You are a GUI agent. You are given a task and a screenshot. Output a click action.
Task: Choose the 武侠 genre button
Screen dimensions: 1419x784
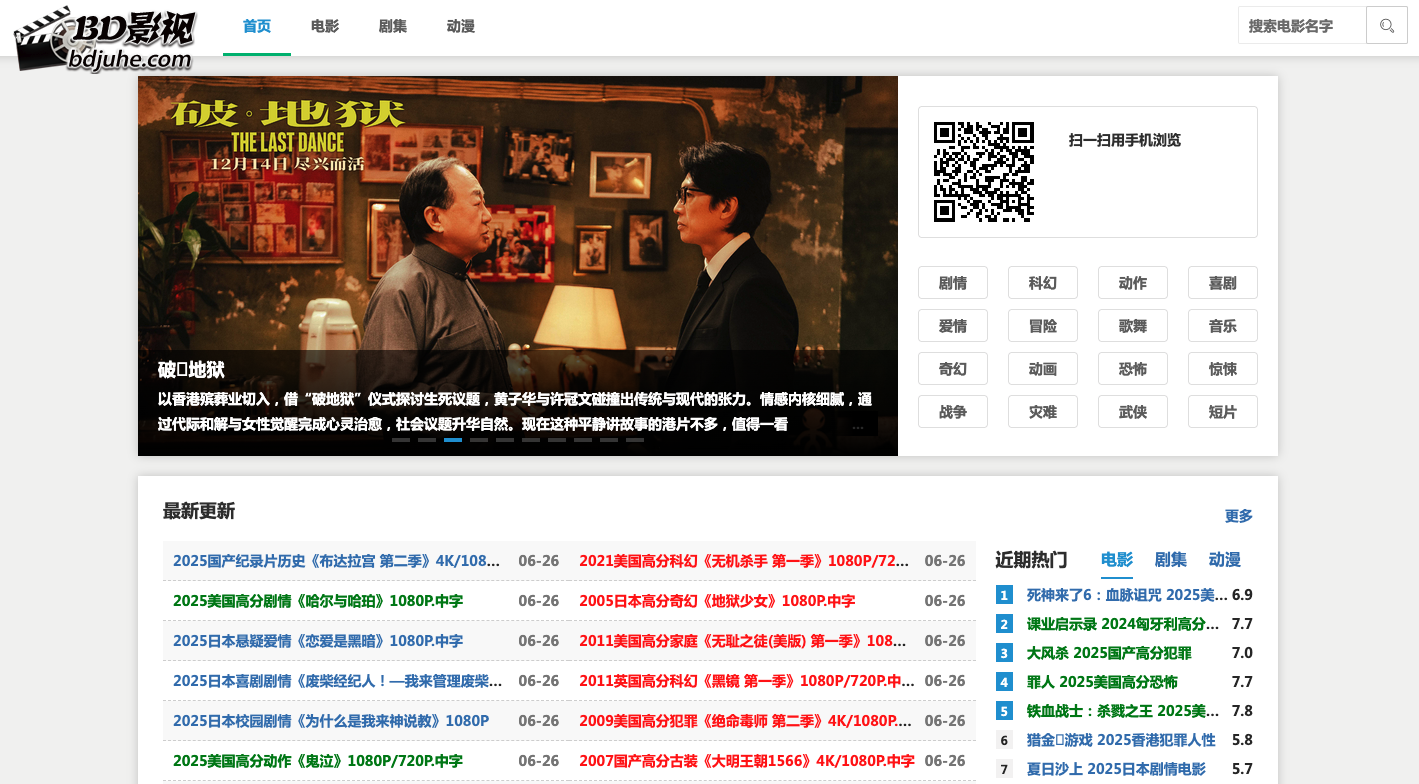click(1133, 412)
